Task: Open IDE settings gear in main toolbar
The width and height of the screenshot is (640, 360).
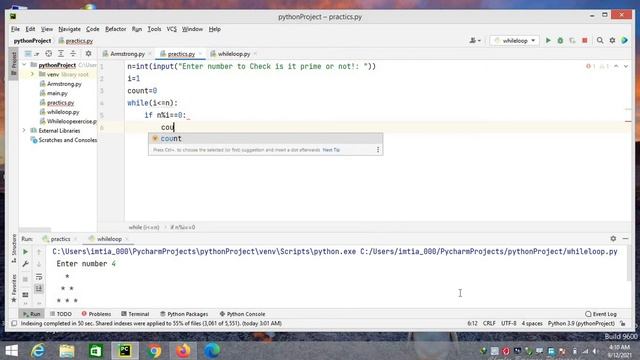Action: tap(612, 40)
